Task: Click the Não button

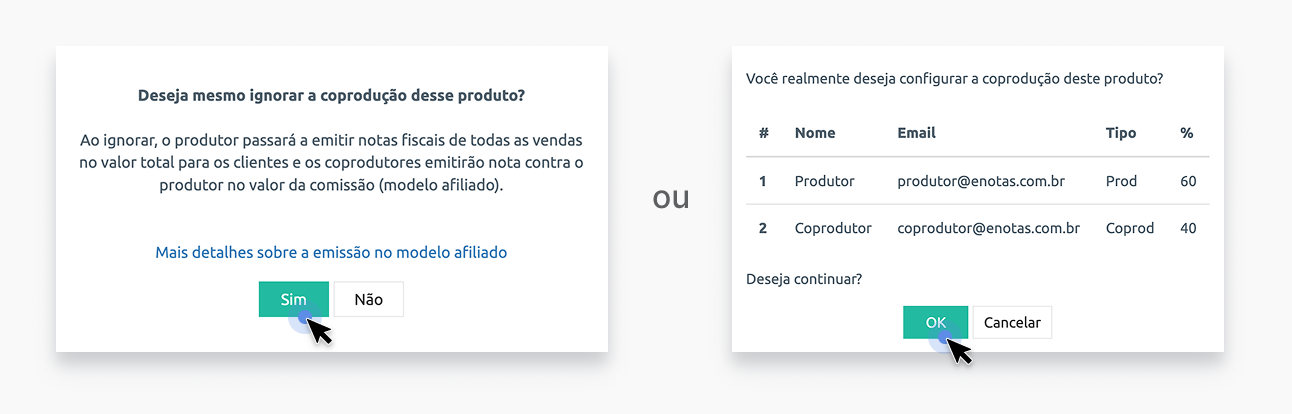Action: pyautogui.click(x=368, y=299)
